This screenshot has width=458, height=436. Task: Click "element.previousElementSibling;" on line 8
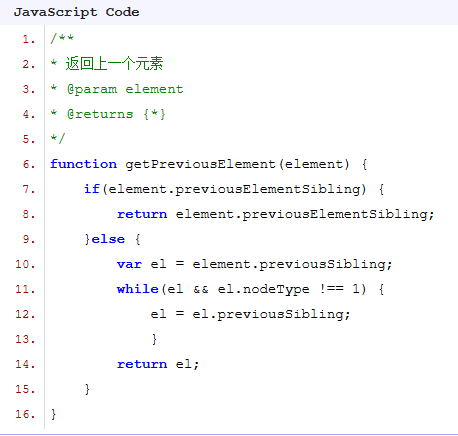coord(305,214)
